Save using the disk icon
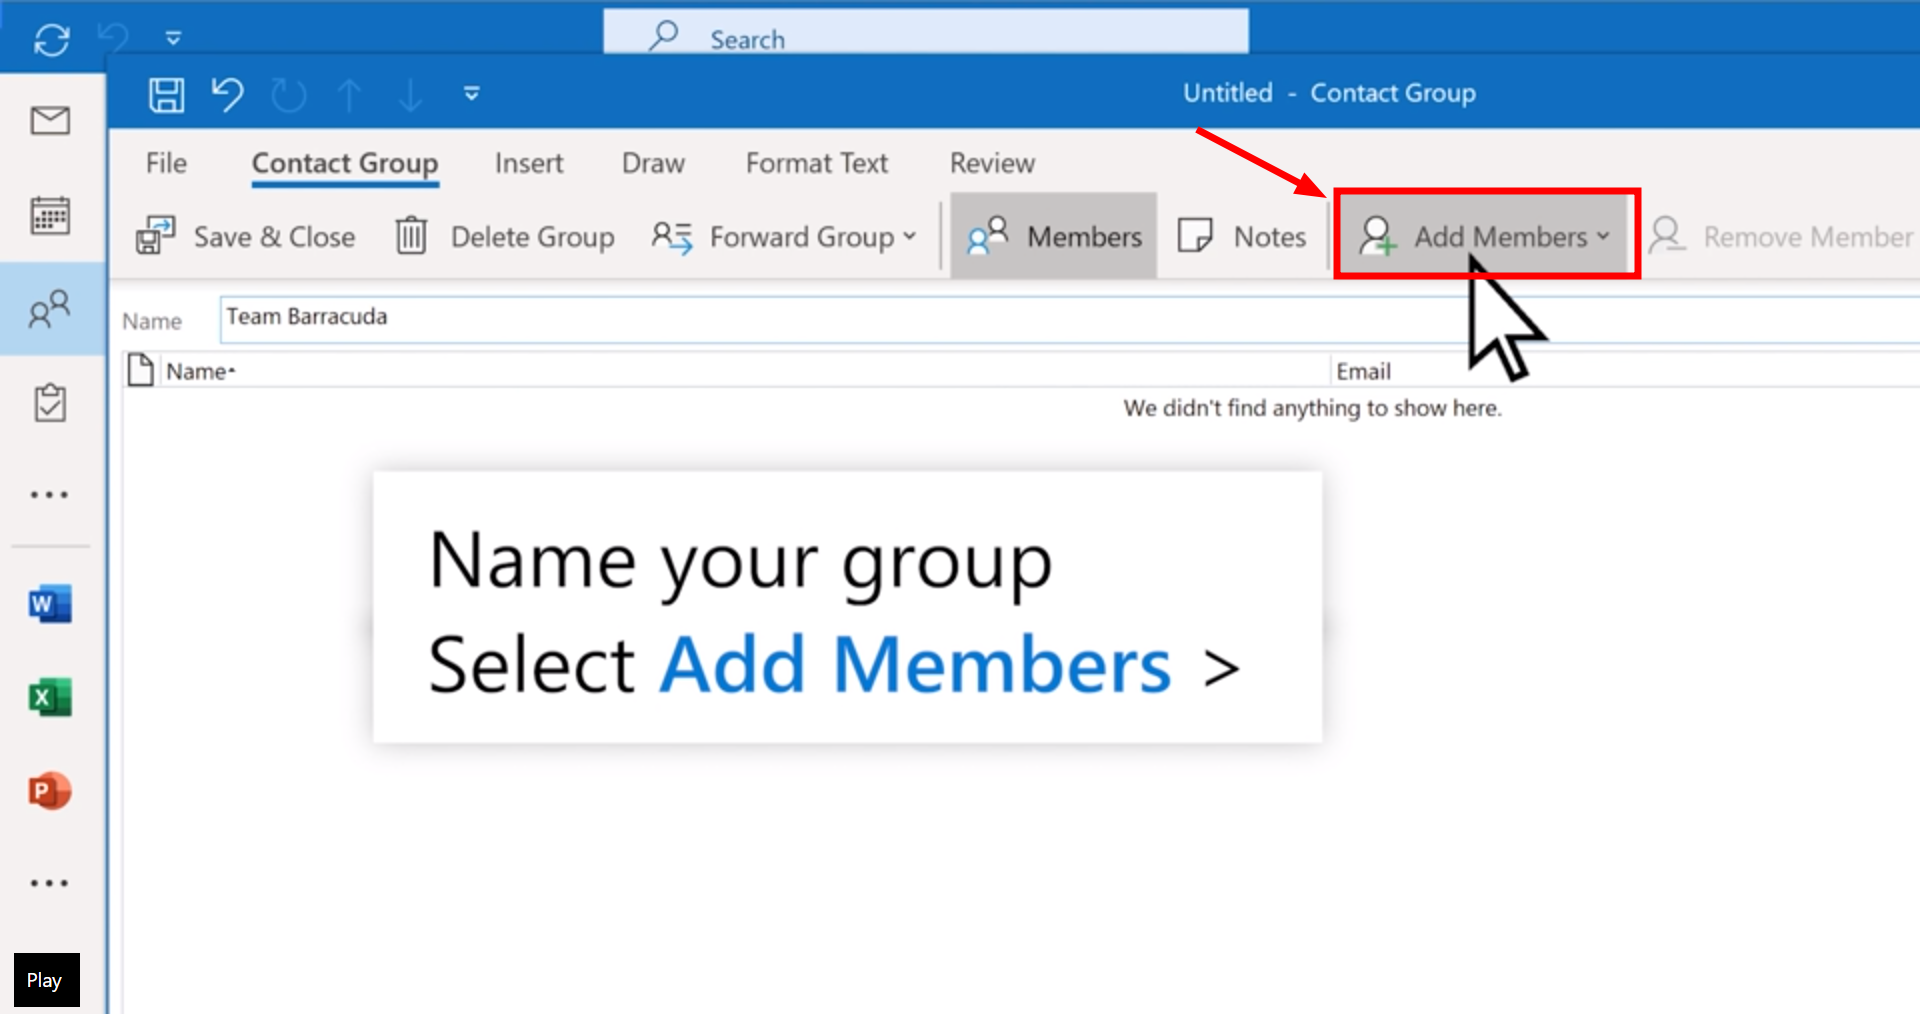Image resolution: width=1920 pixels, height=1014 pixels. [x=166, y=95]
